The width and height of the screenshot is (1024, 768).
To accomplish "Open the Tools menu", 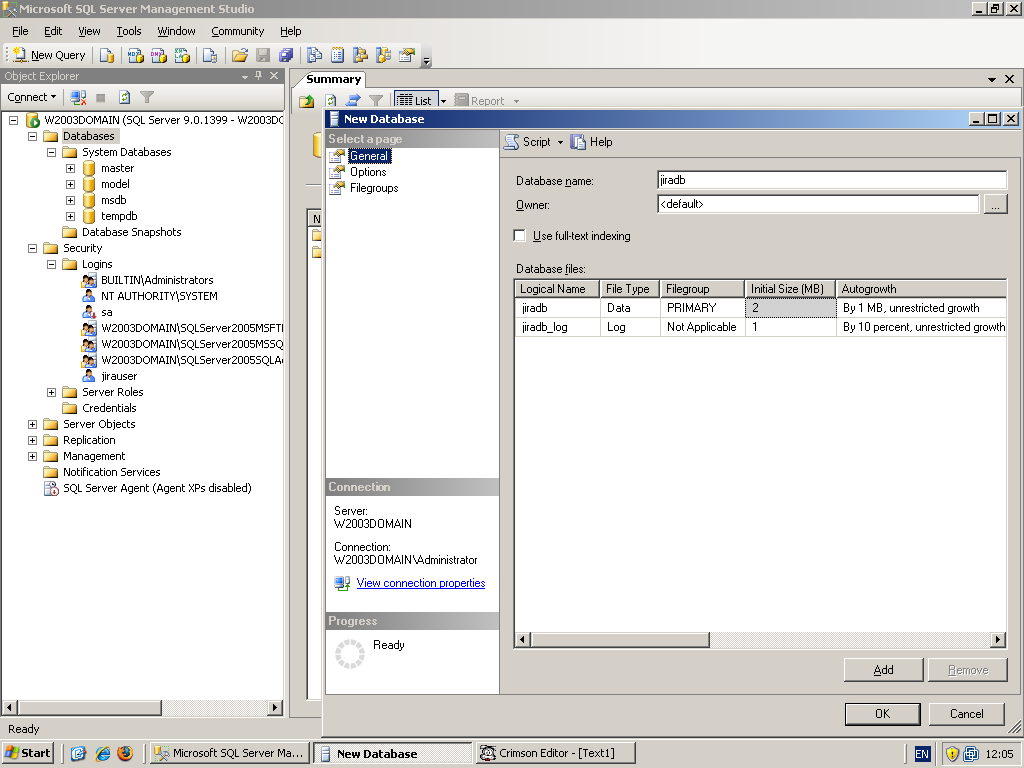I will [x=129, y=31].
